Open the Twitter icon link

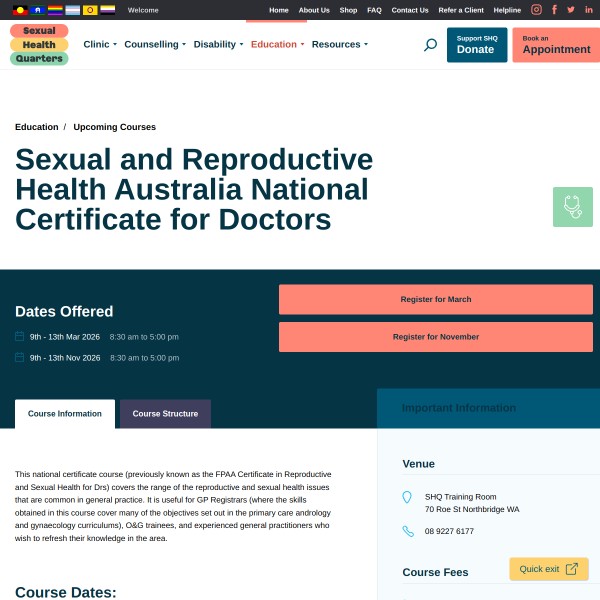click(x=571, y=10)
